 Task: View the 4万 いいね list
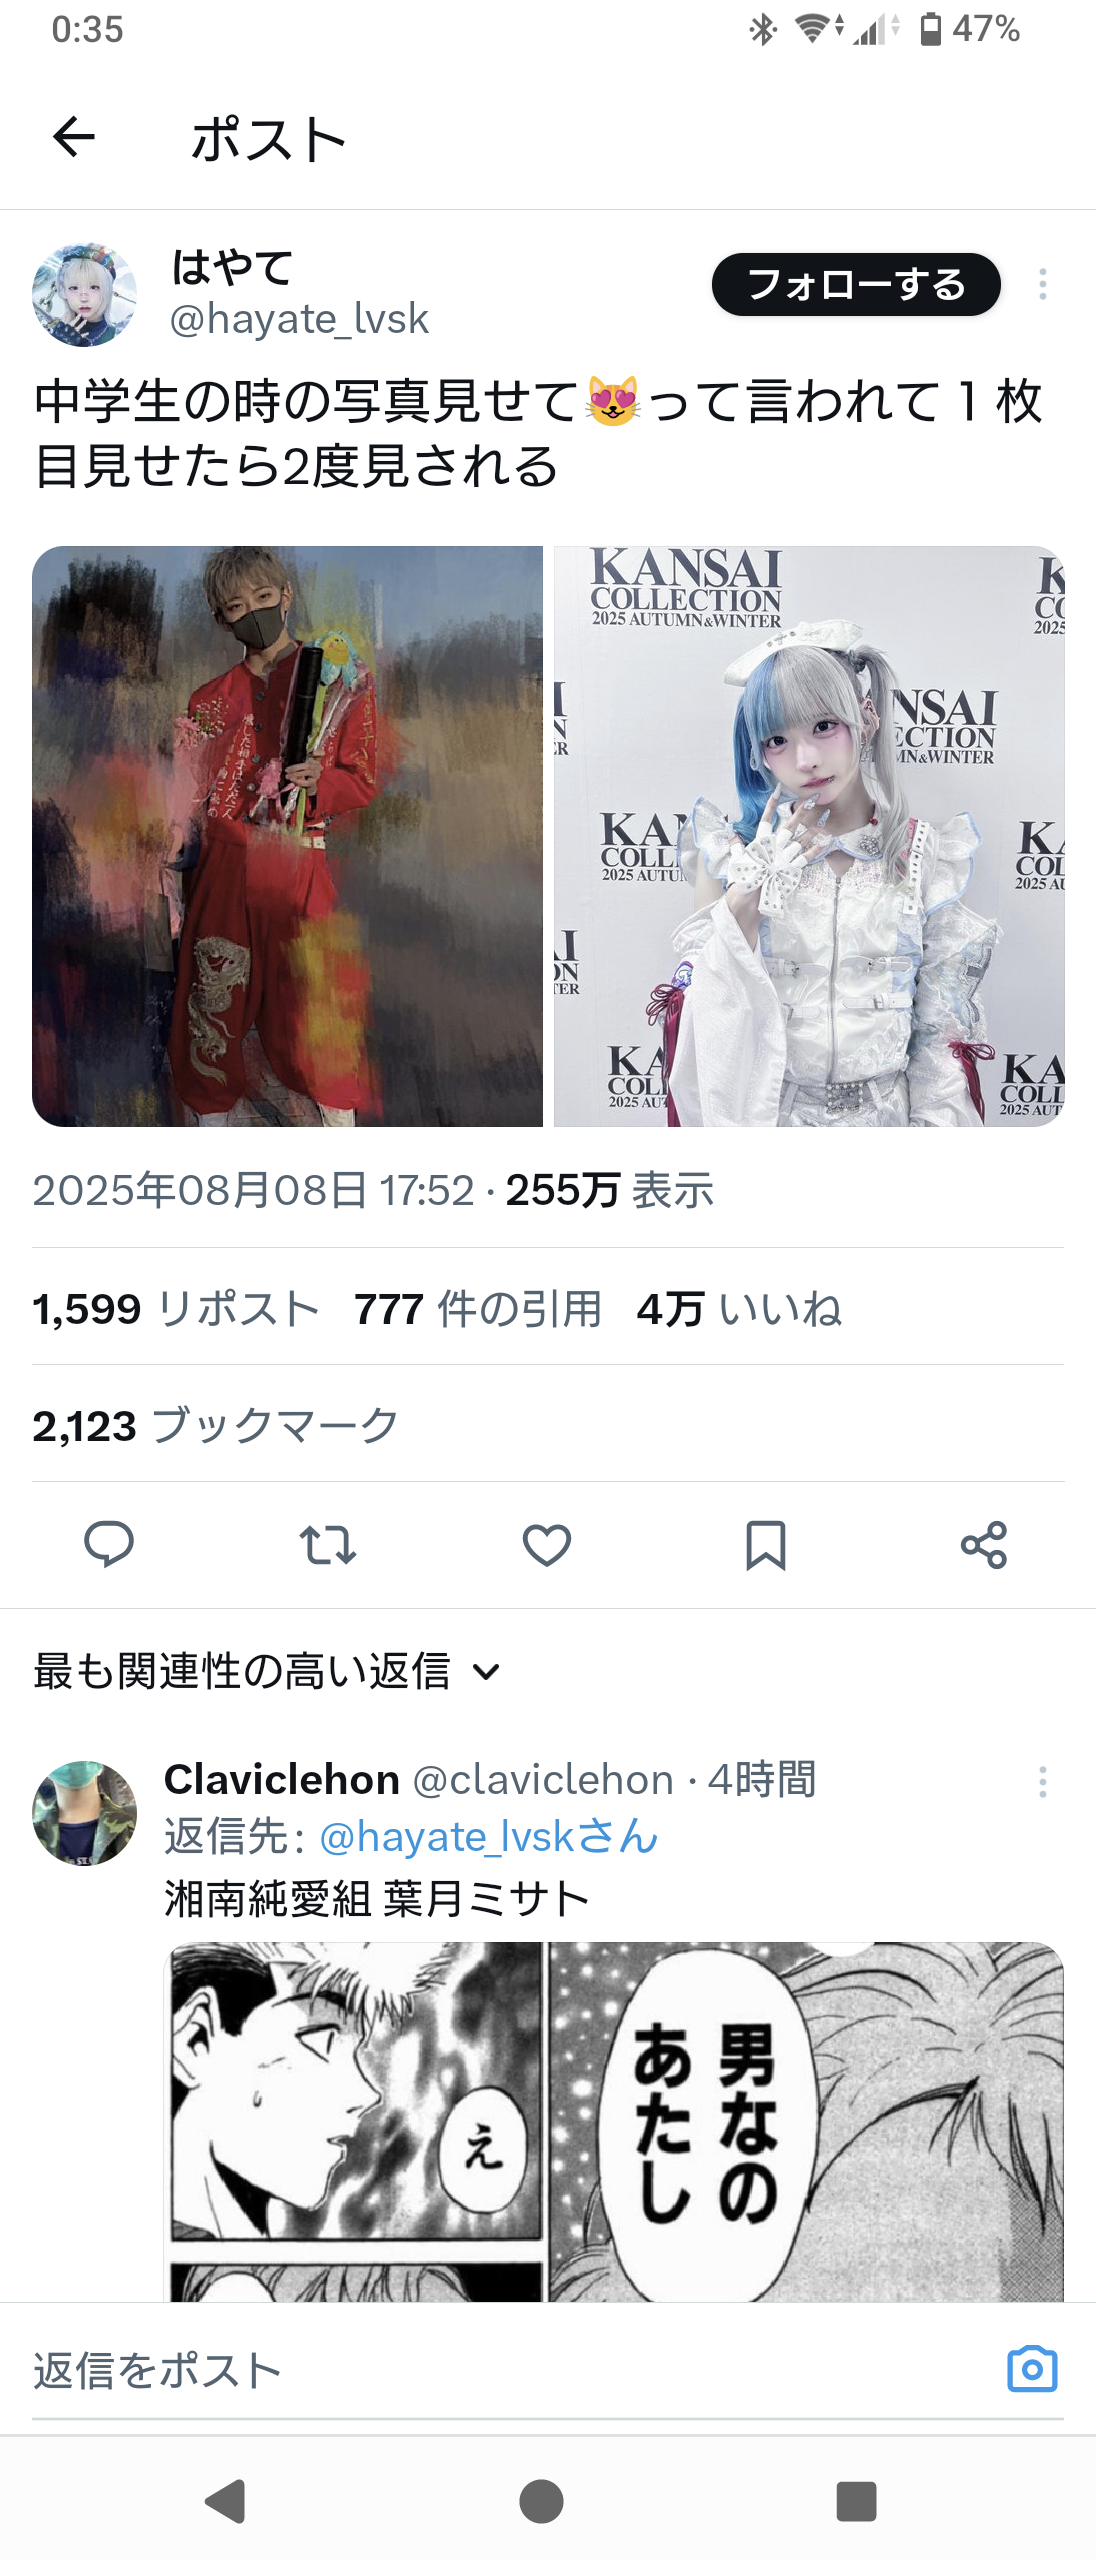click(739, 1308)
